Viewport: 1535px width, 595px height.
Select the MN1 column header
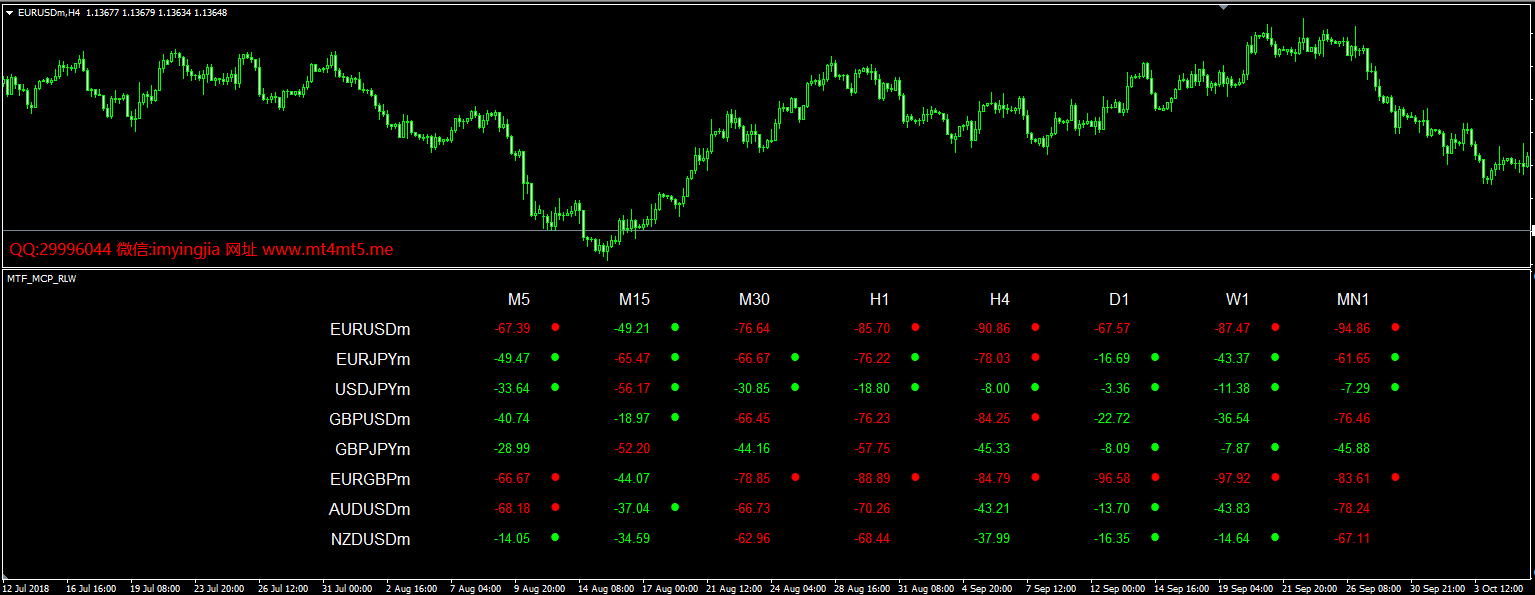(1353, 299)
